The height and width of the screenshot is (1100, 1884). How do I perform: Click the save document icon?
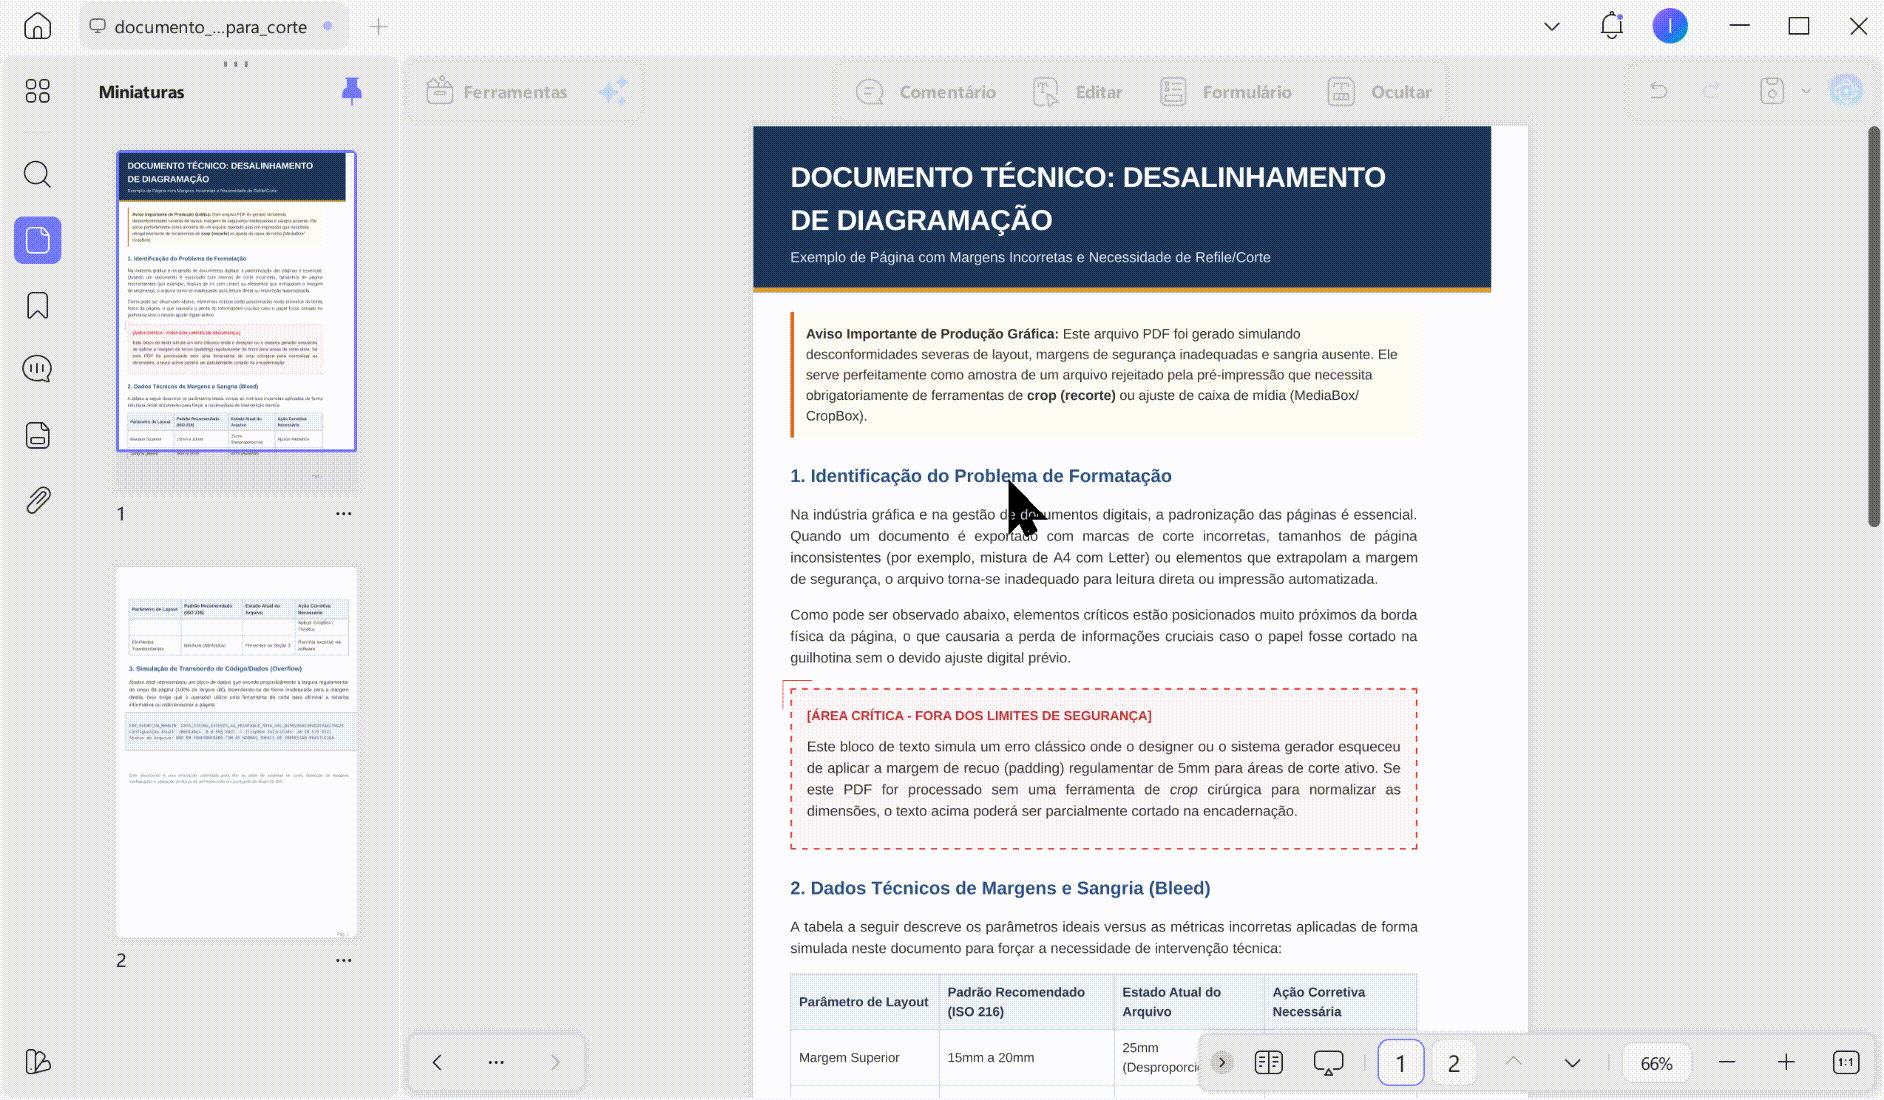point(1772,91)
